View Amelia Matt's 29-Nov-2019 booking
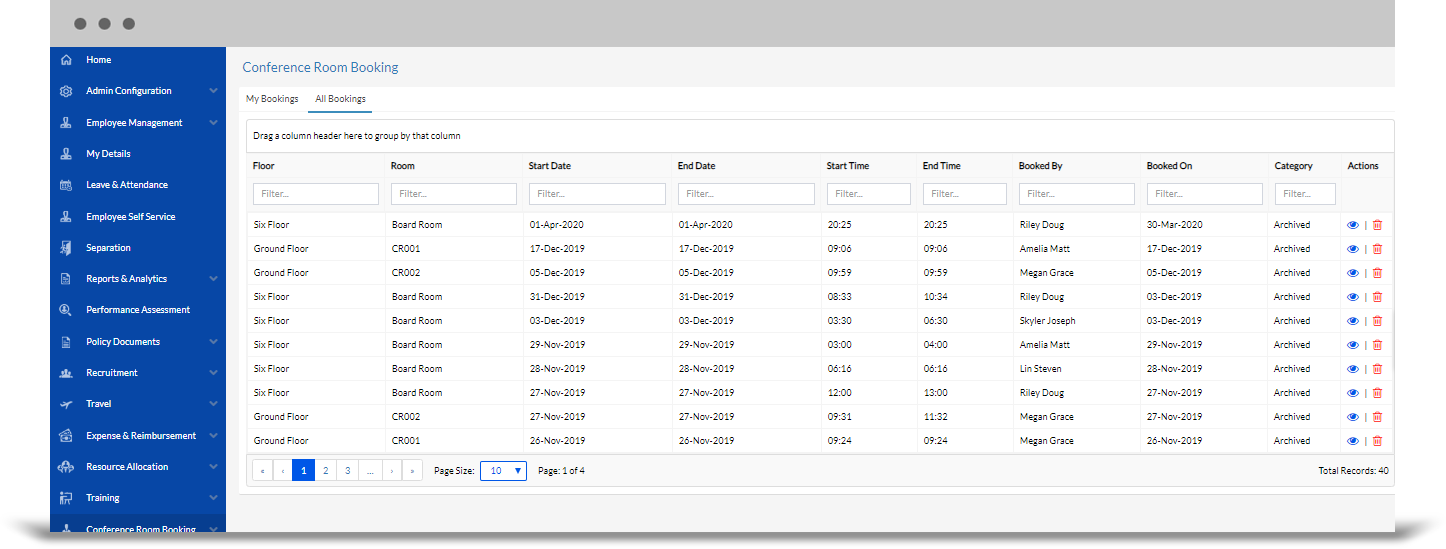Viewport: 1446px width, 549px height. [1353, 345]
